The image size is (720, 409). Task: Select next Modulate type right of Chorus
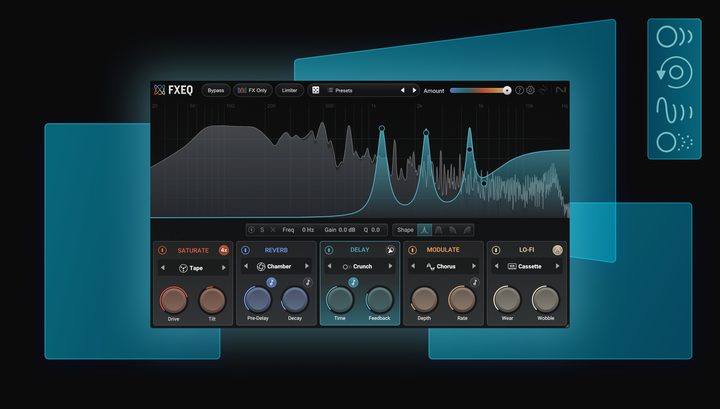474,266
